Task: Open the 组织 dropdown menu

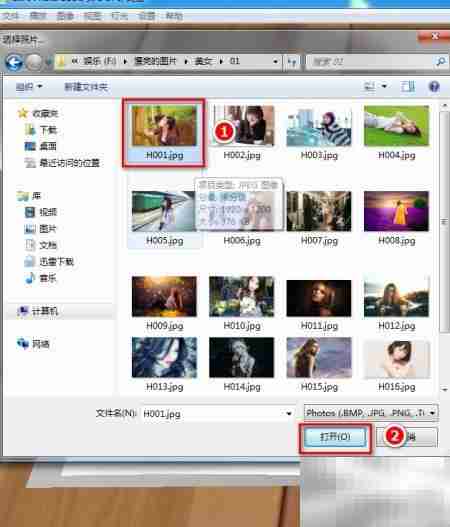Action: pyautogui.click(x=29, y=87)
